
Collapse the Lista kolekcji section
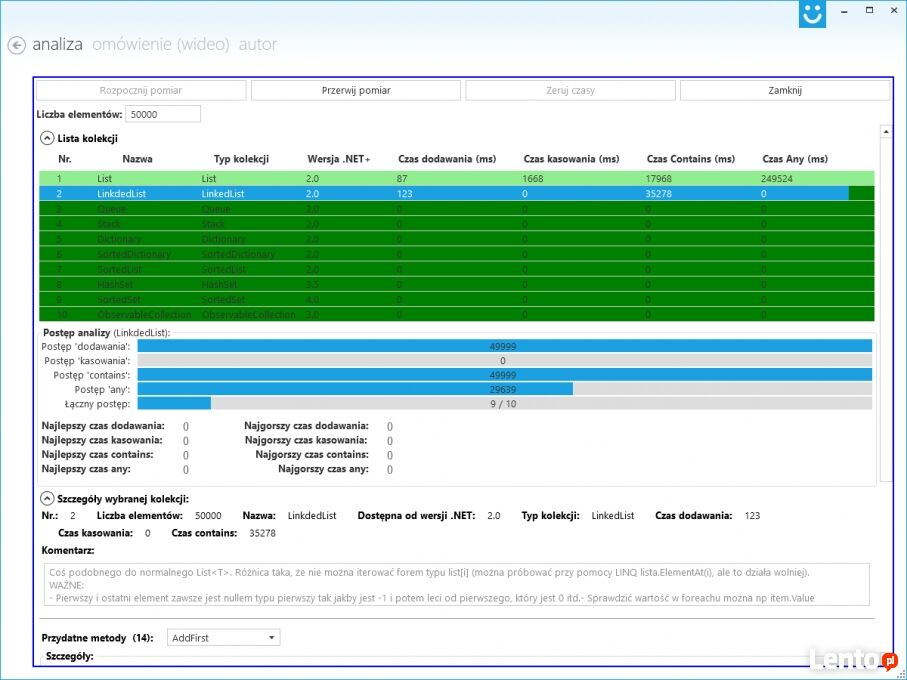pos(47,138)
